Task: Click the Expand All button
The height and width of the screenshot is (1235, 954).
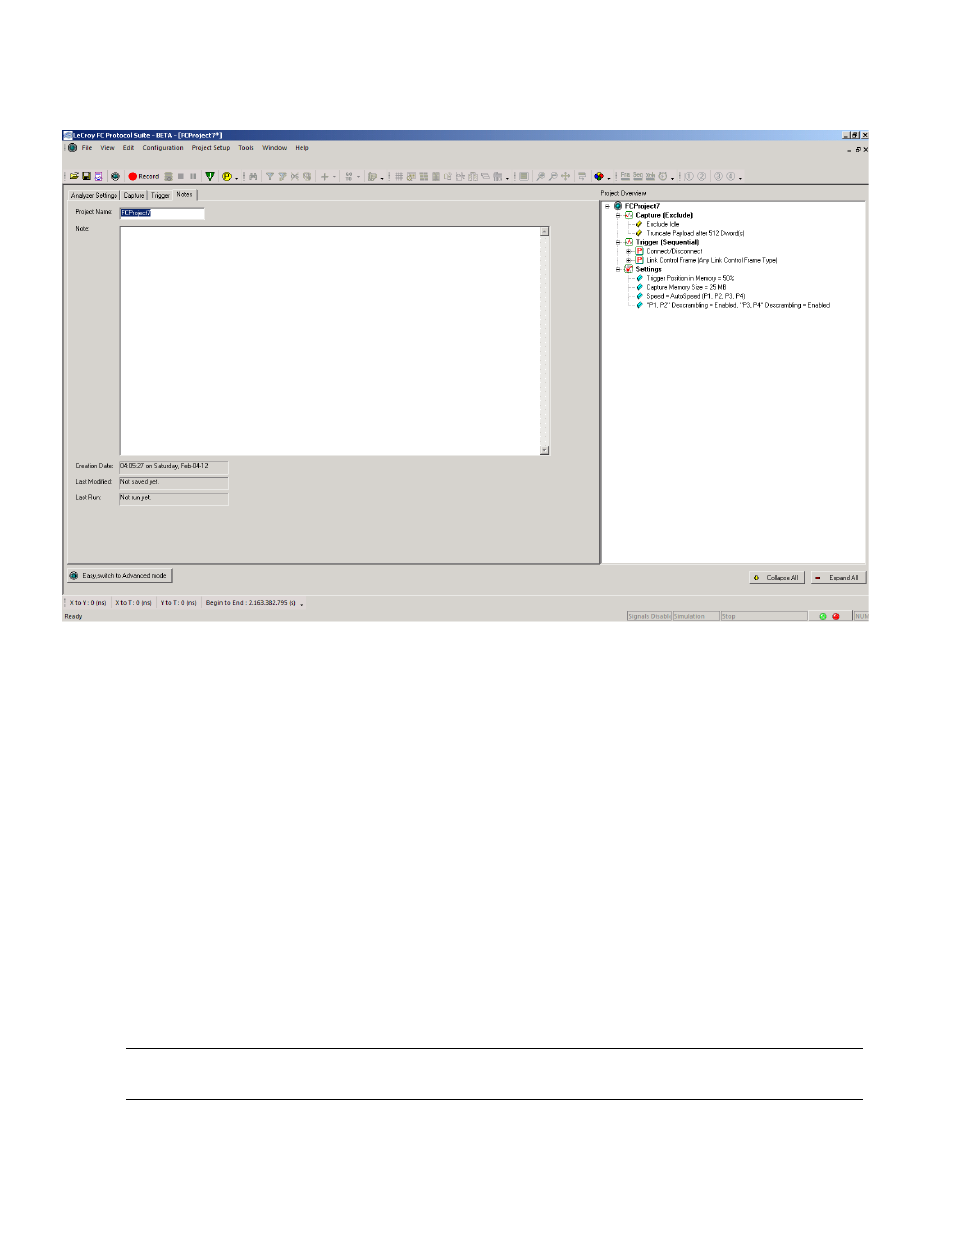Action: coord(838,578)
